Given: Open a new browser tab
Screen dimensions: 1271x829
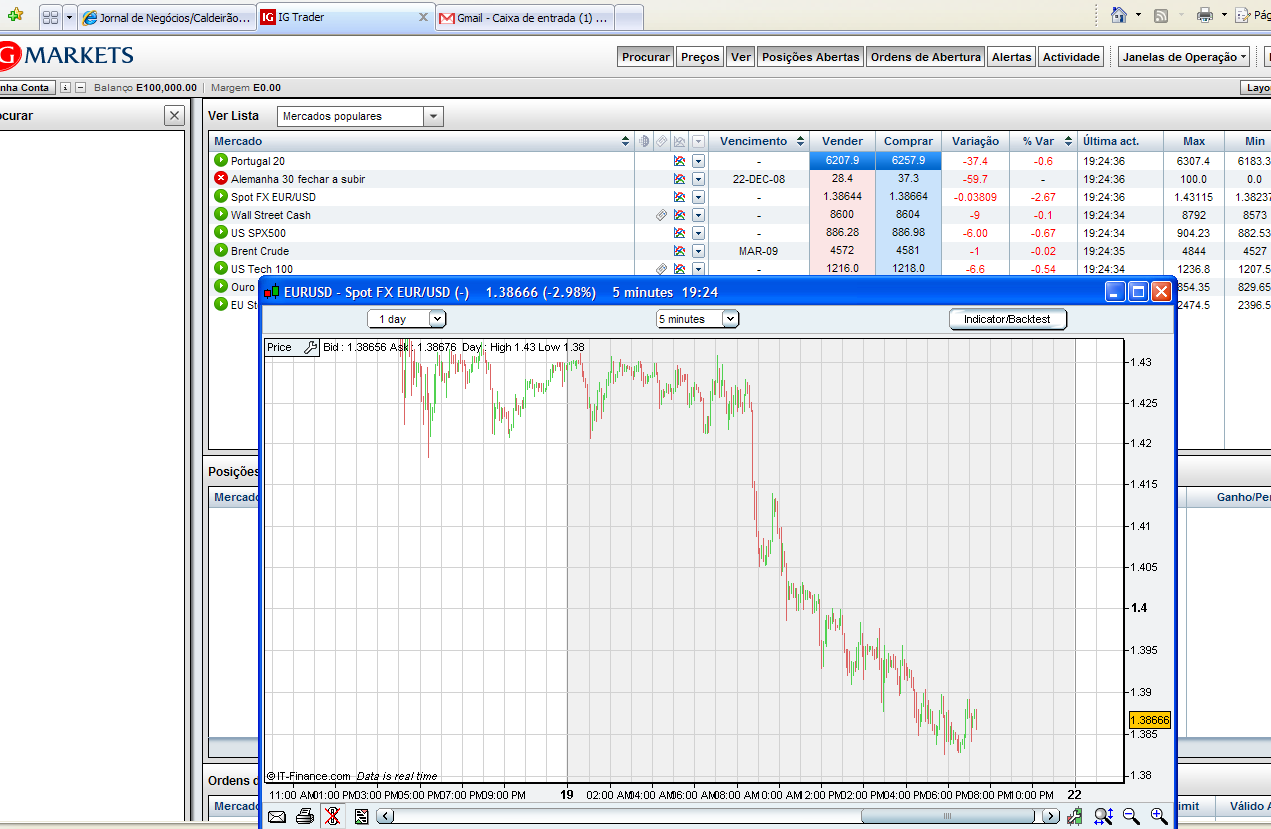Looking at the screenshot, I should coord(628,17).
